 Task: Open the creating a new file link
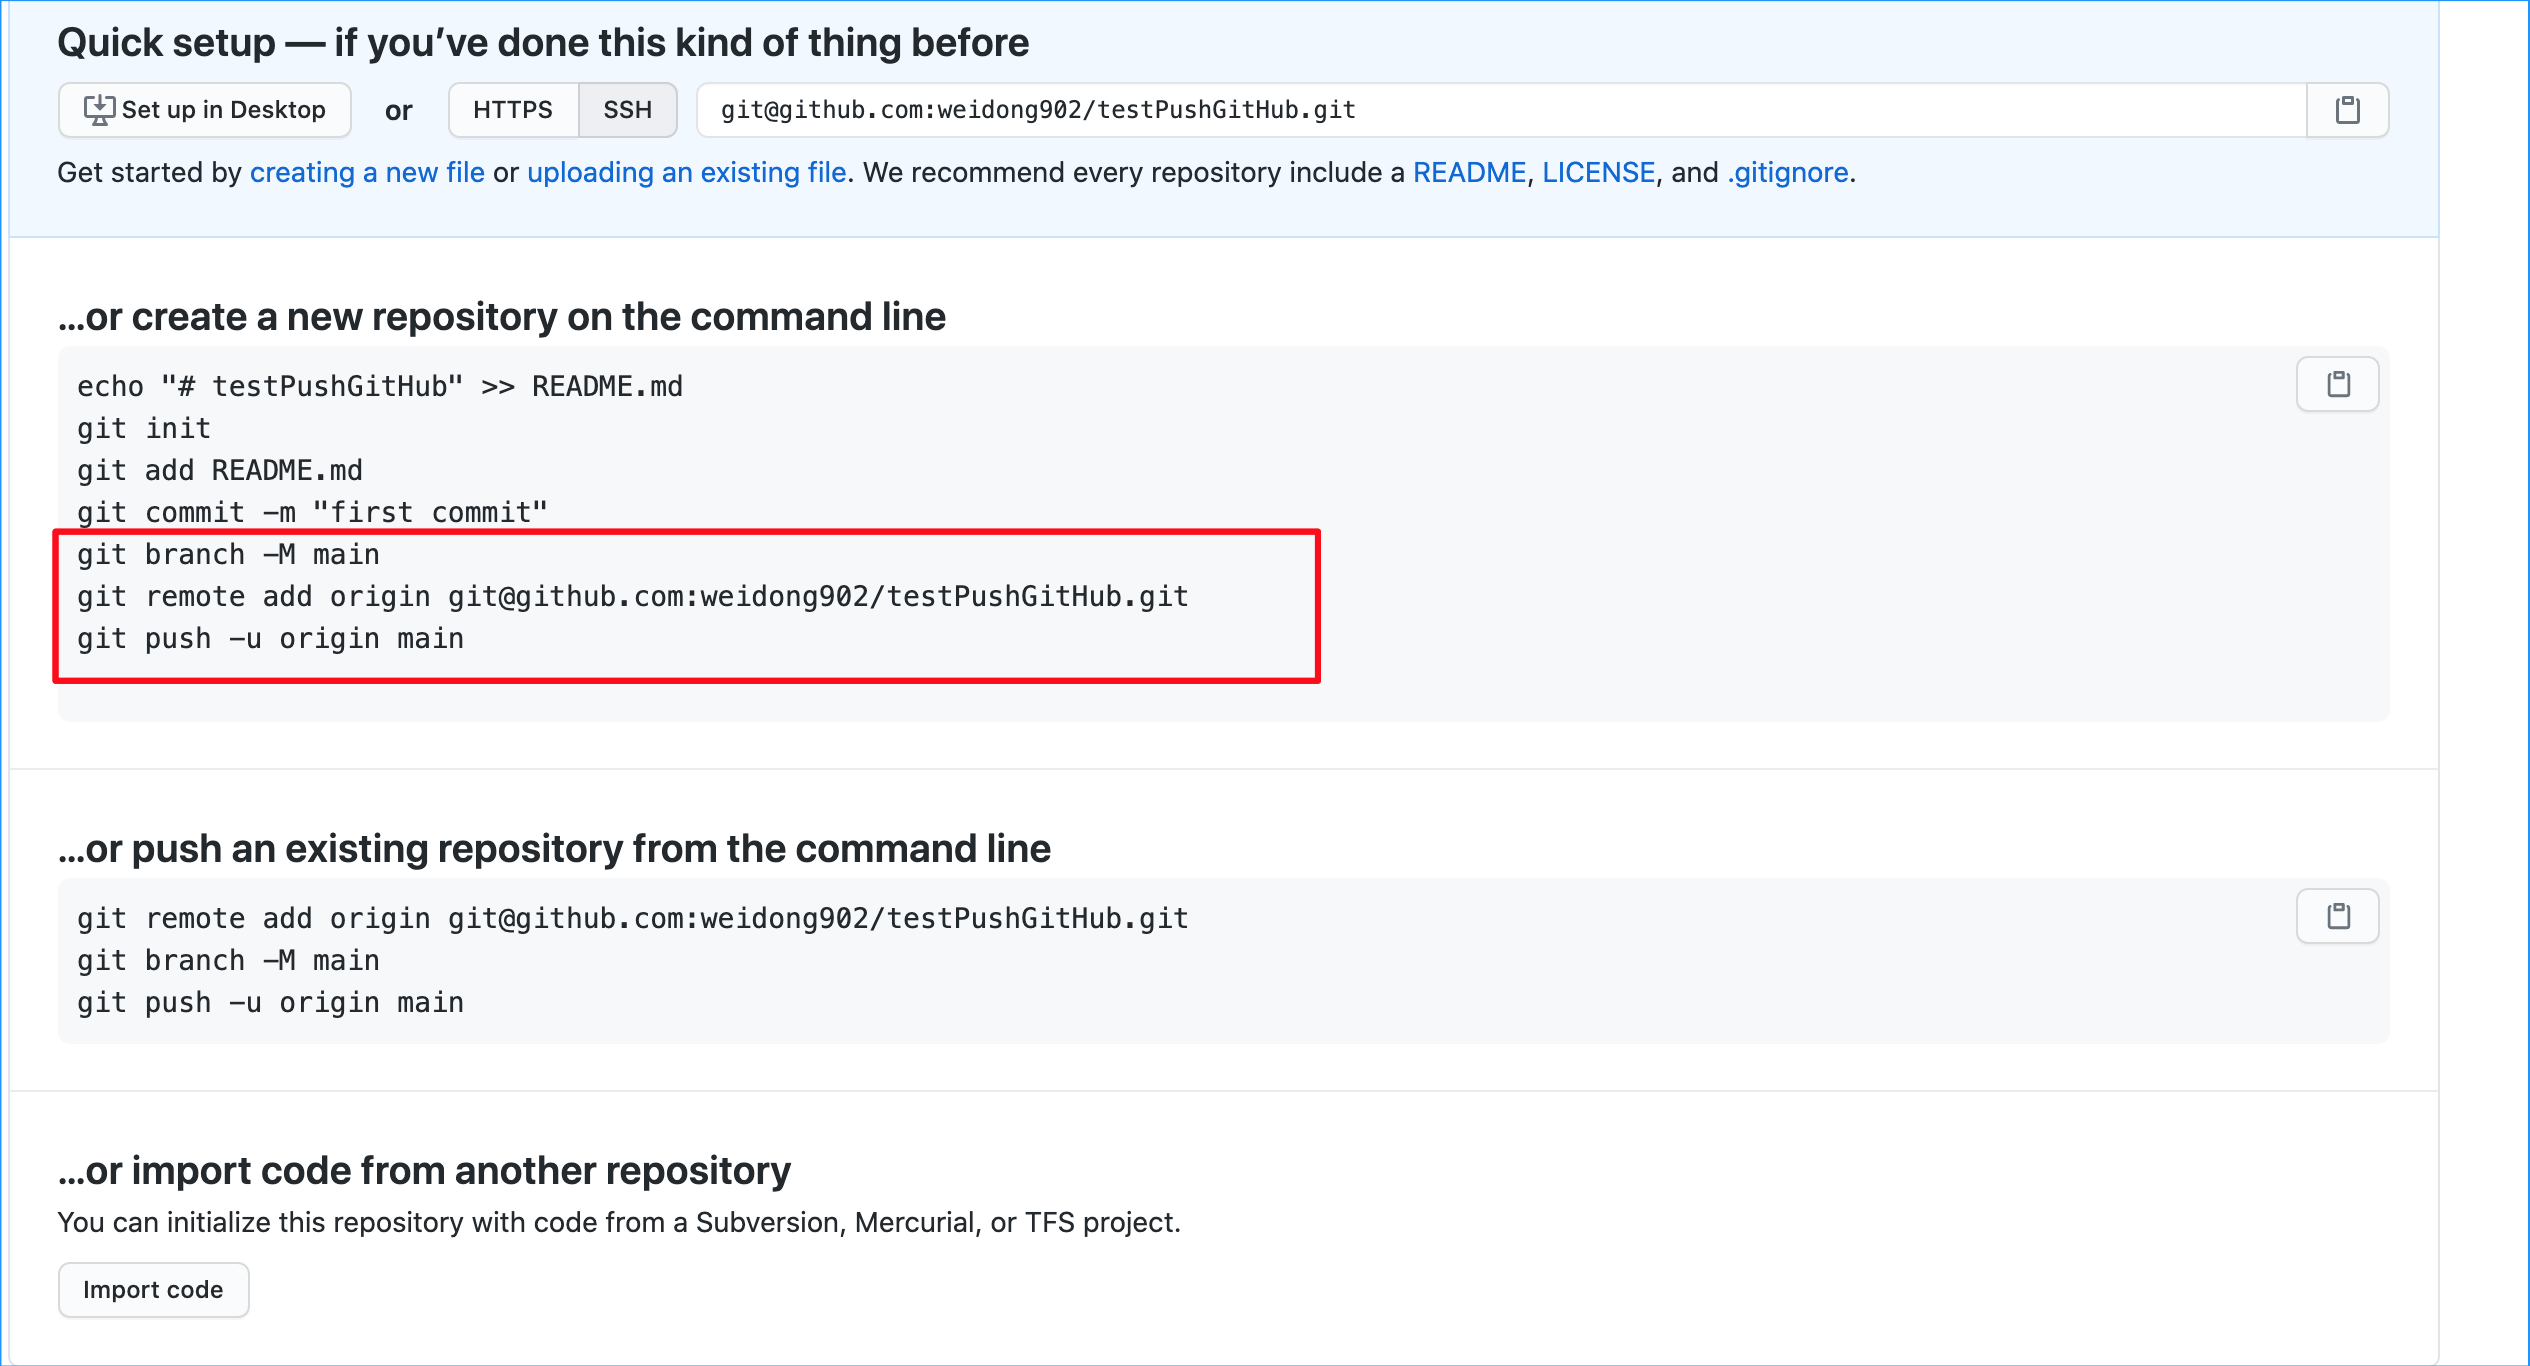point(367,173)
